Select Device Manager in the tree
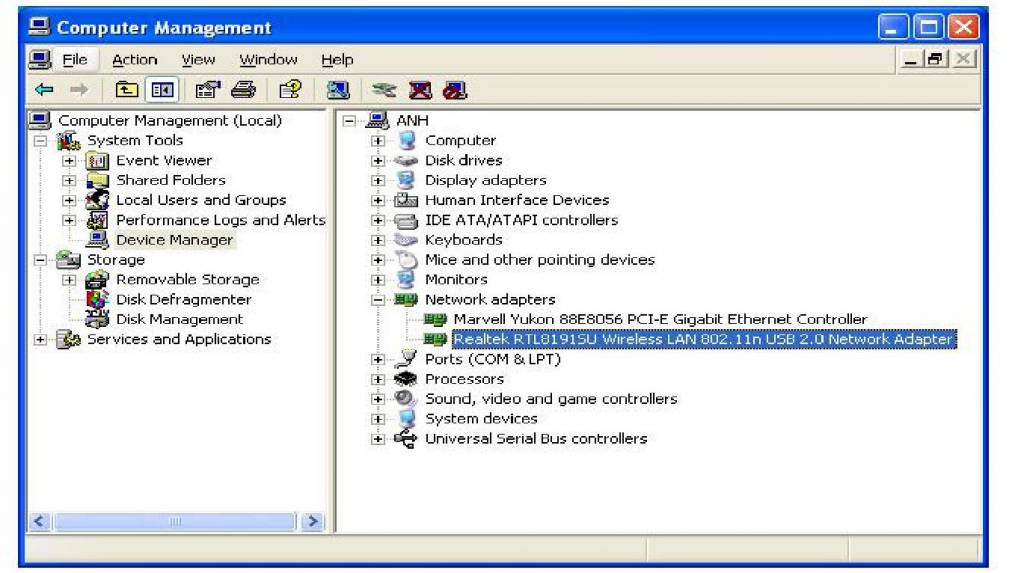 point(174,240)
